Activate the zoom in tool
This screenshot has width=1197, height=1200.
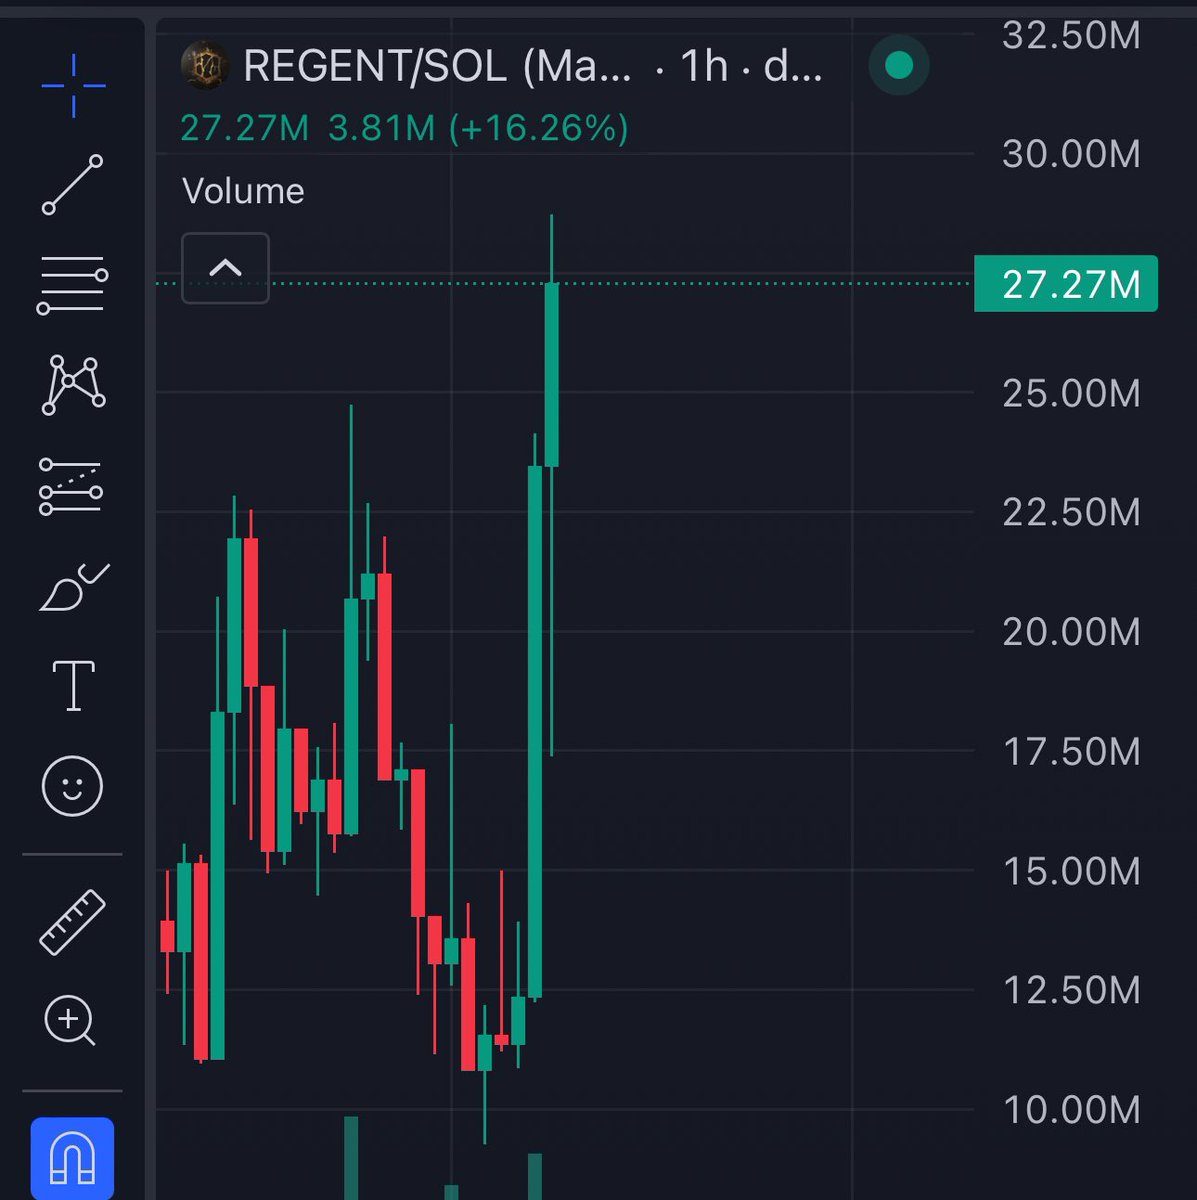click(70, 1021)
